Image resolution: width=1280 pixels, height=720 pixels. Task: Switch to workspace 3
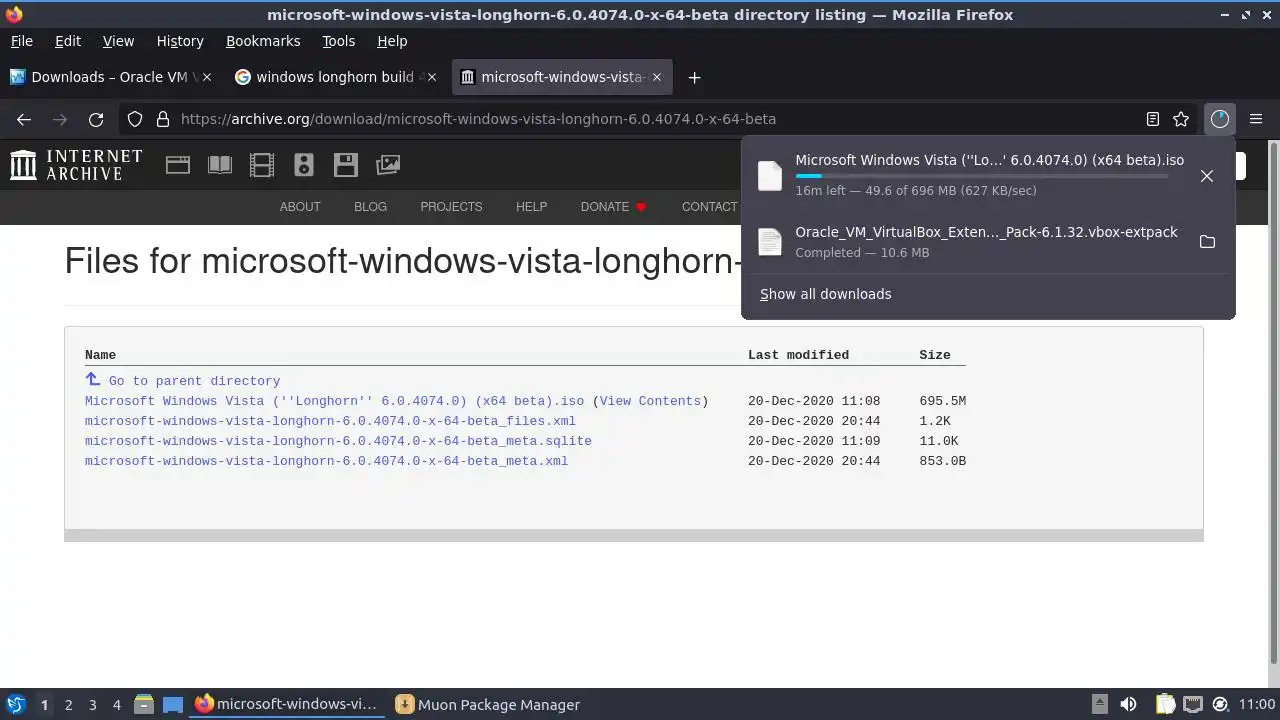pyautogui.click(x=92, y=705)
